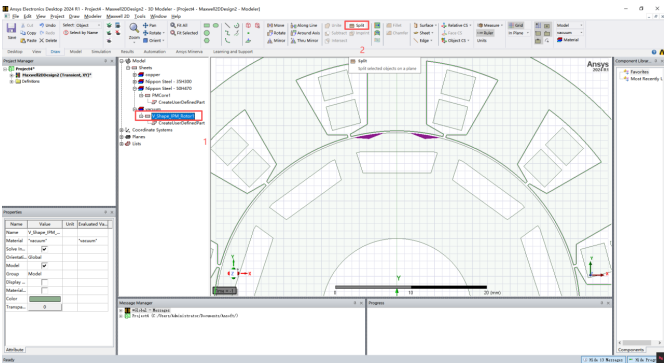Toggle the Model checkbox in Properties
This screenshot has height=363, width=664.
[x=44, y=266]
